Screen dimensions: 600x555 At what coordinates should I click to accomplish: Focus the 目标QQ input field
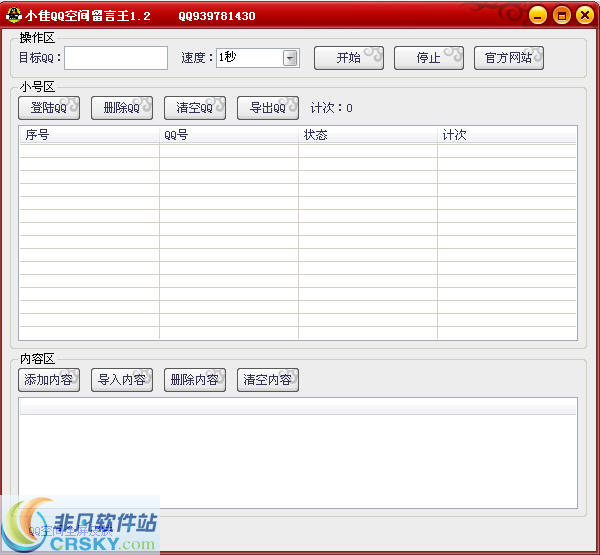pos(116,58)
